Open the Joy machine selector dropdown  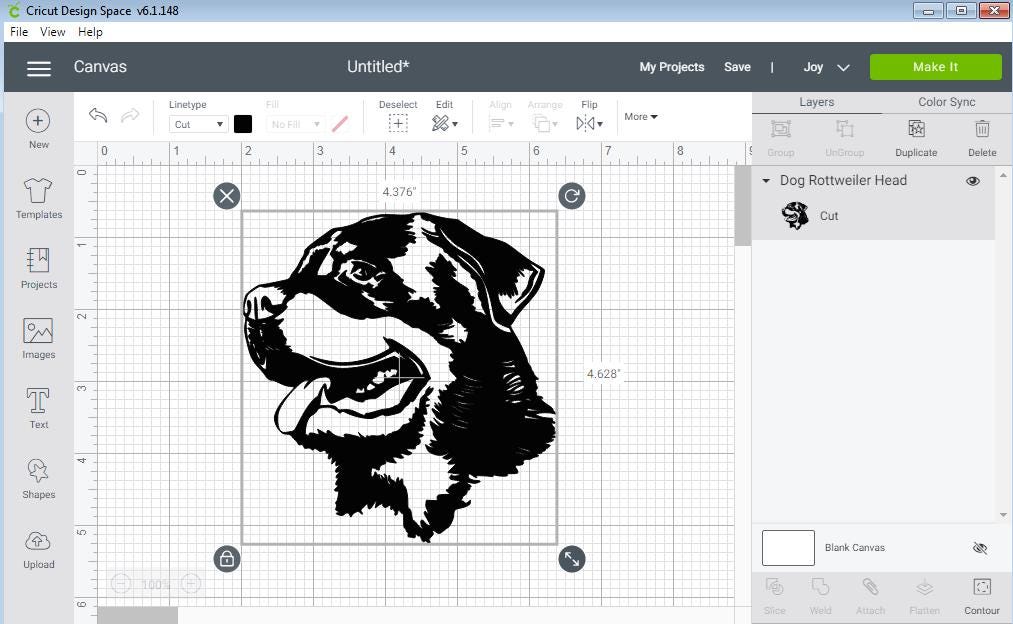pyautogui.click(x=826, y=67)
